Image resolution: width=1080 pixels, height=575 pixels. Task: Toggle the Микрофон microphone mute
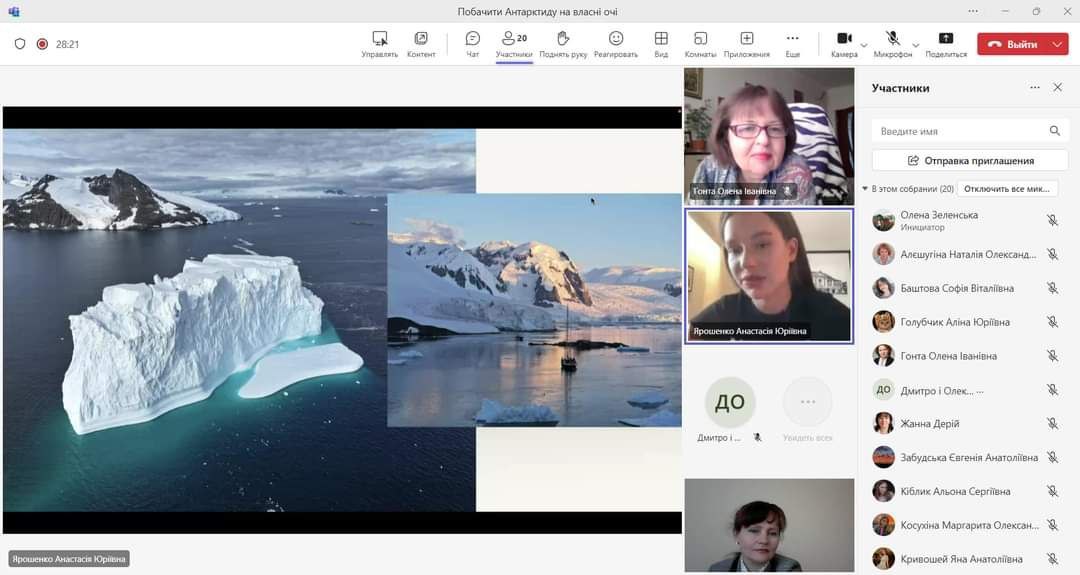coord(892,39)
